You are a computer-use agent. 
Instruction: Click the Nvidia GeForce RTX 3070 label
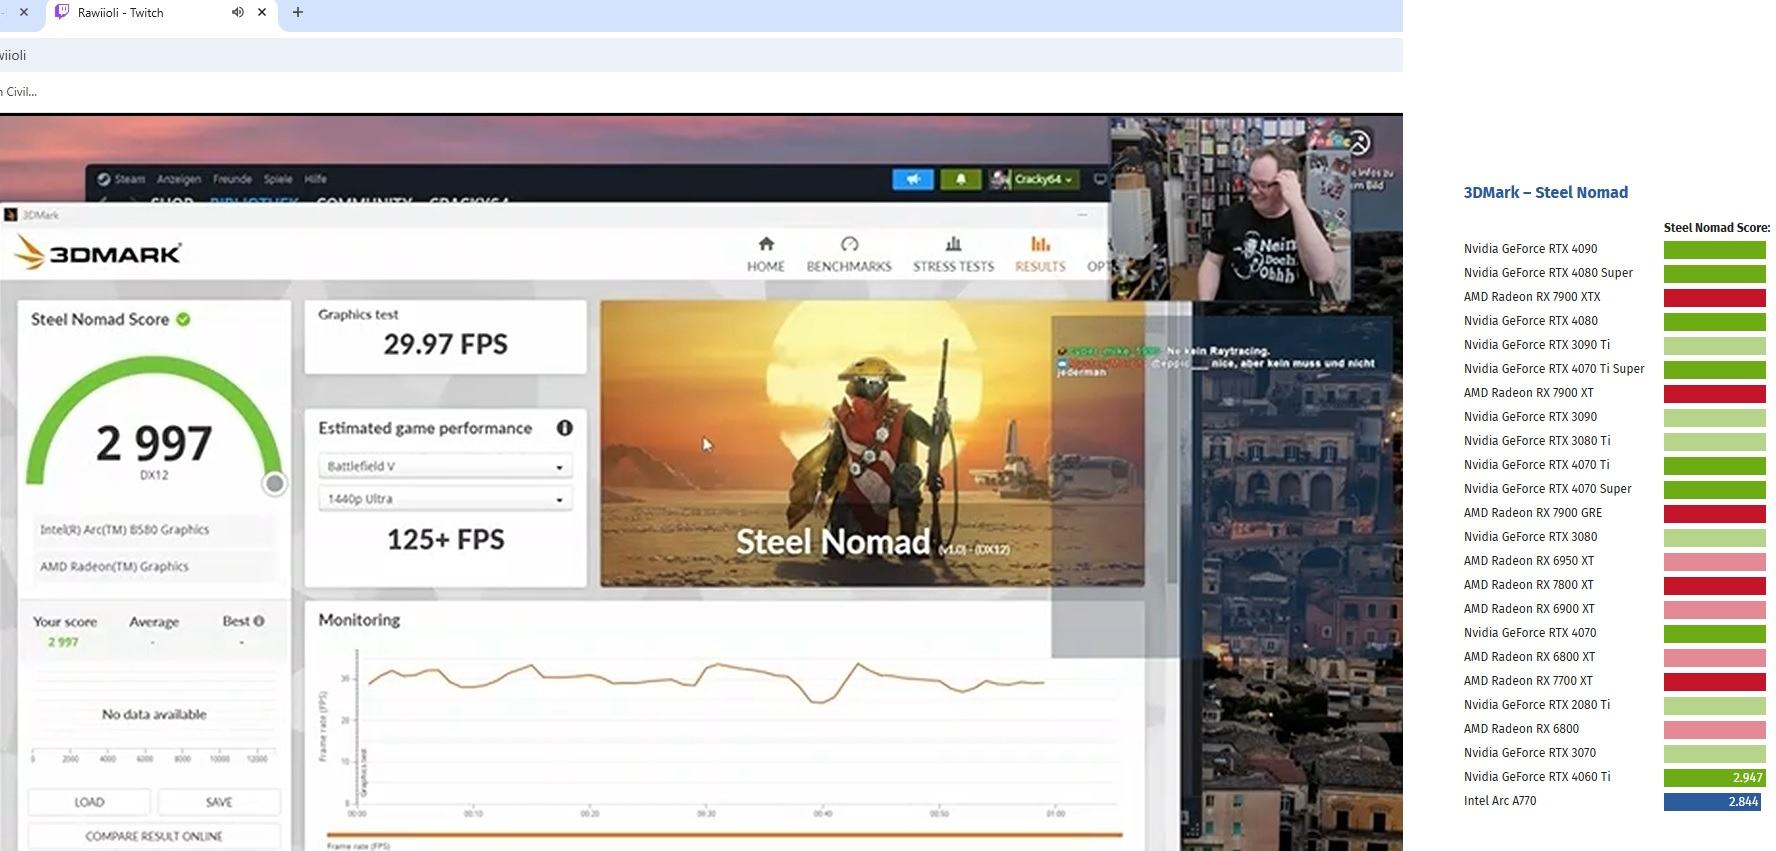coord(1530,753)
